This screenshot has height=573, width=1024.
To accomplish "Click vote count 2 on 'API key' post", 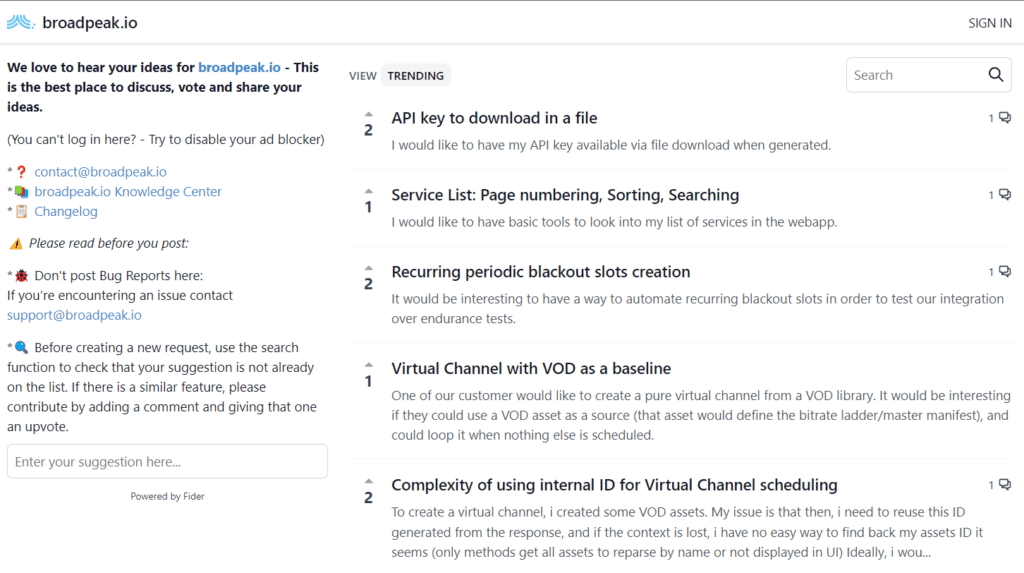I will (x=368, y=130).
